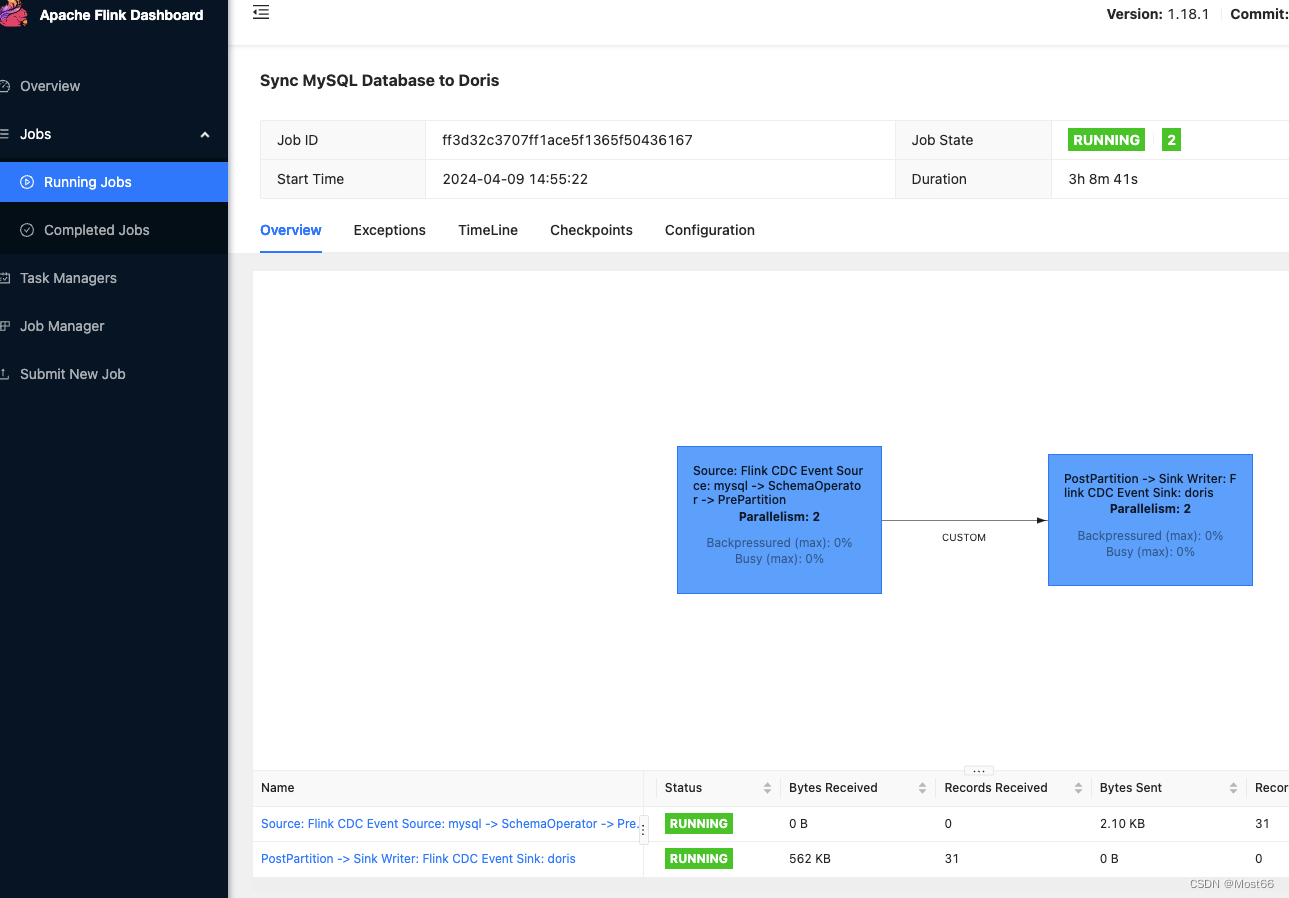1289x898 pixels.
Task: Switch to the Configuration tab
Action: 710,230
